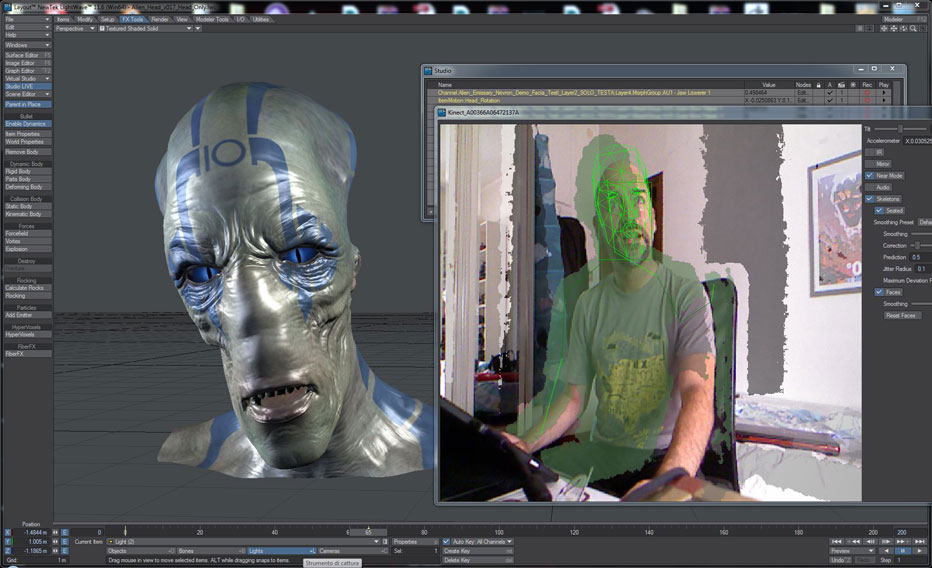Click frame 65 marker on the timeline
Viewport: 932px width, 568px height.
pyautogui.click(x=368, y=532)
